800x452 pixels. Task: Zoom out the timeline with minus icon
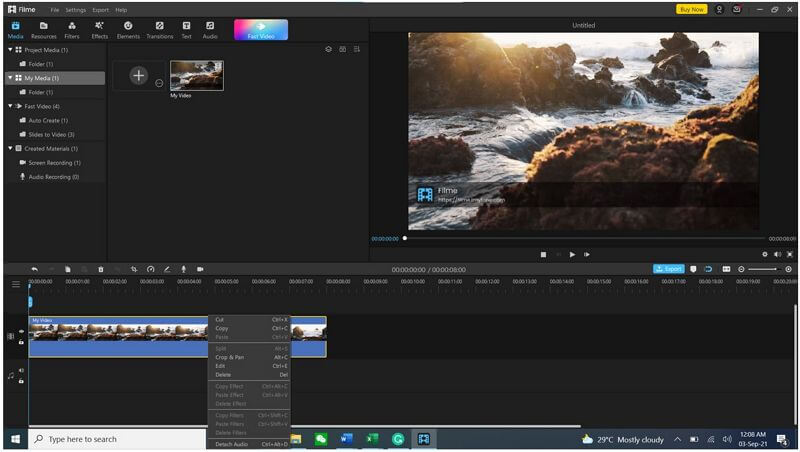(741, 269)
